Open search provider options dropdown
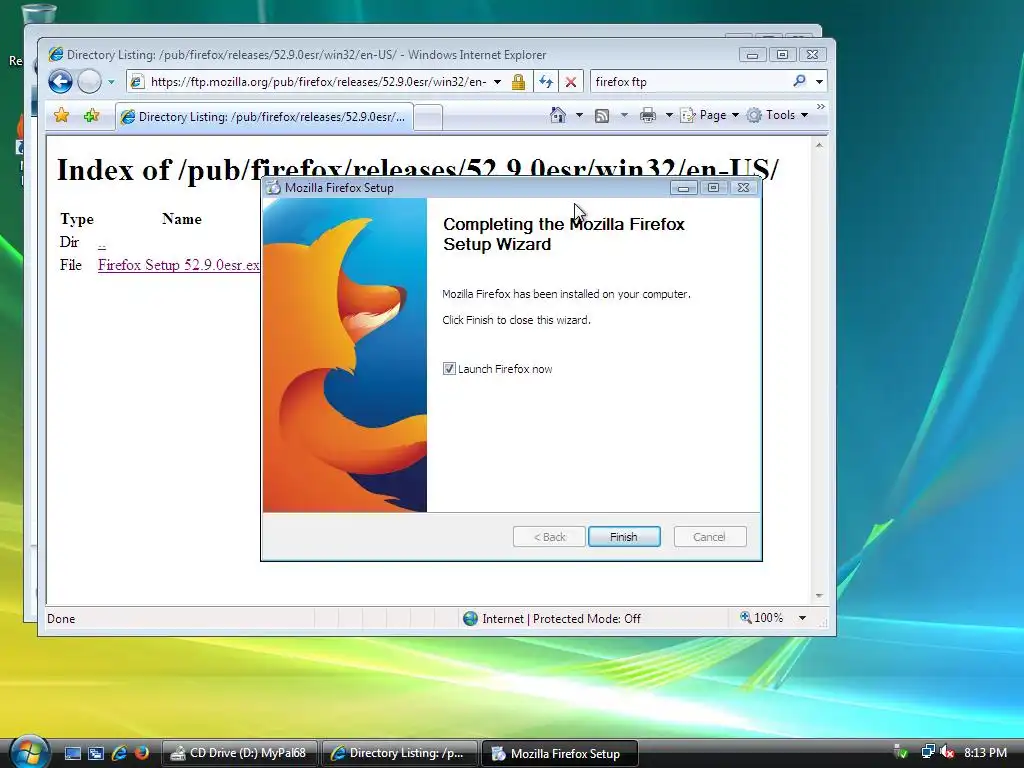Screen dimensions: 1024x768 tap(819, 82)
